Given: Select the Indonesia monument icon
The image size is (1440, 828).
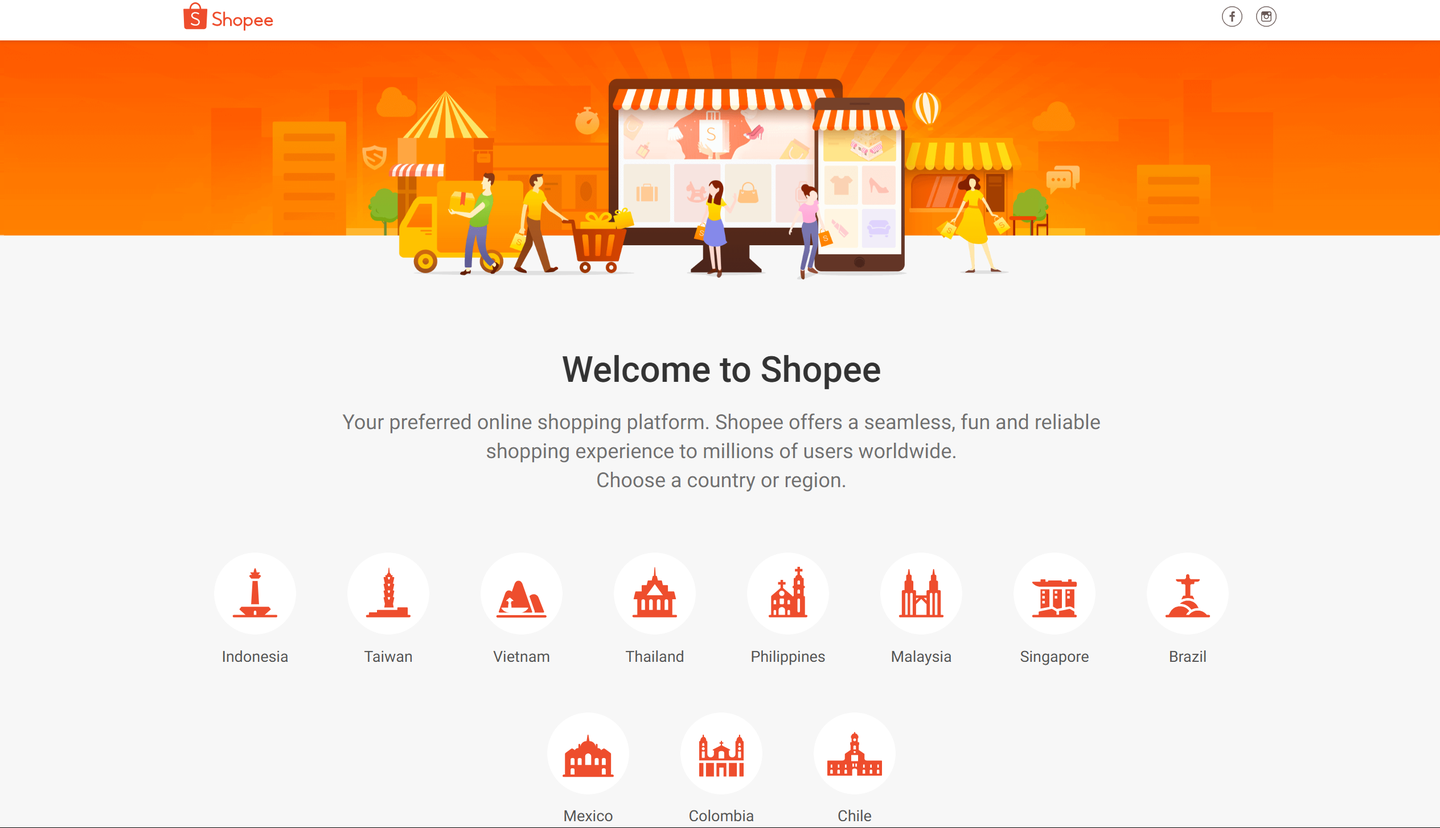Looking at the screenshot, I should pyautogui.click(x=255, y=594).
